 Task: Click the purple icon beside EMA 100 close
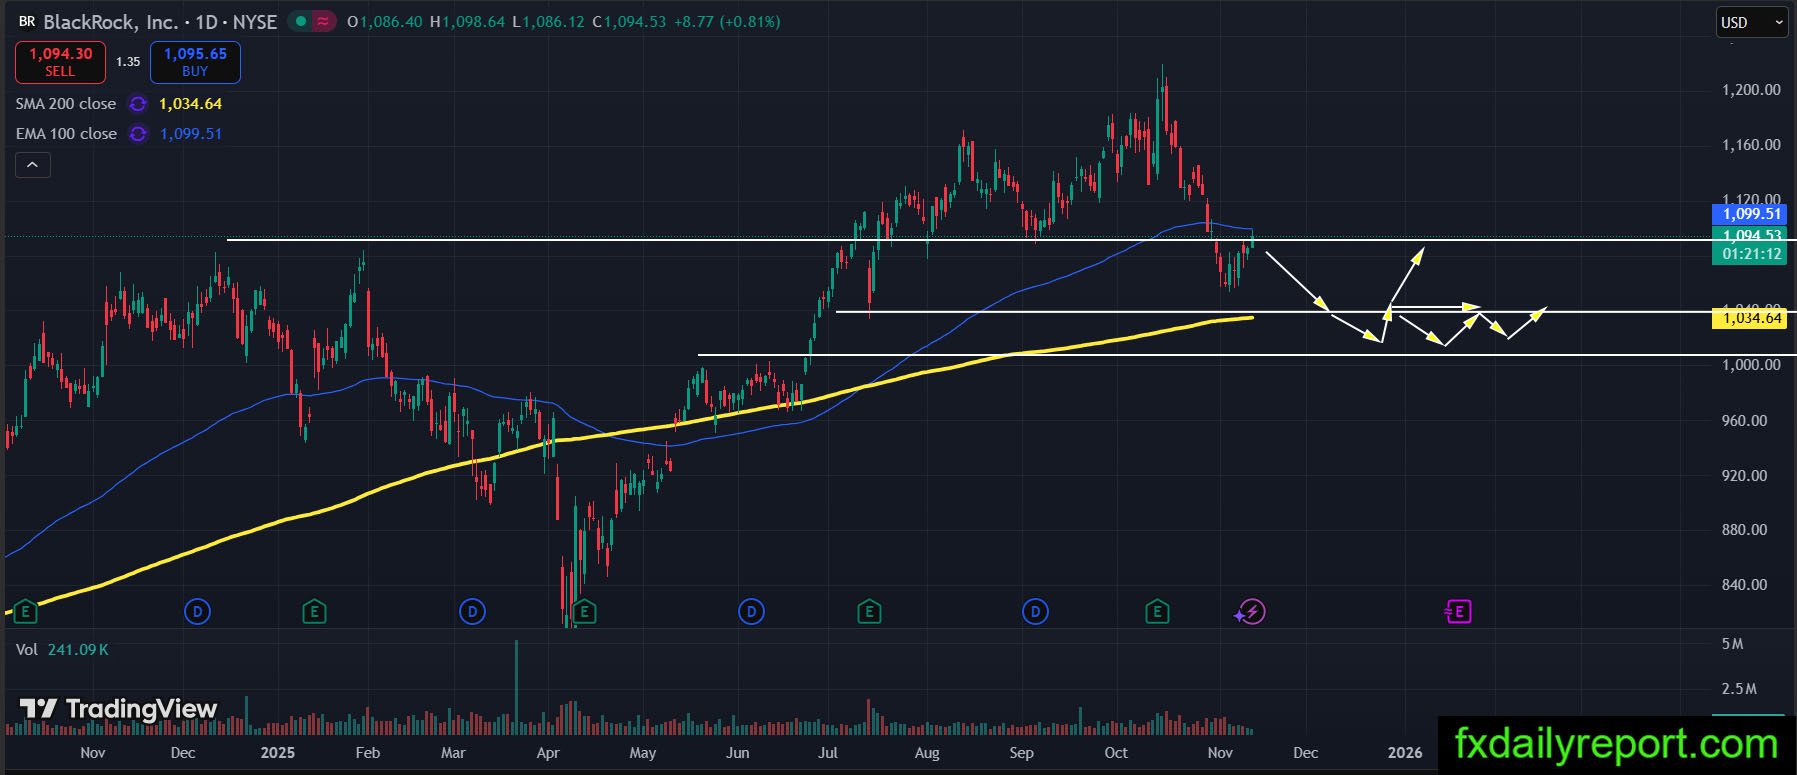[138, 134]
